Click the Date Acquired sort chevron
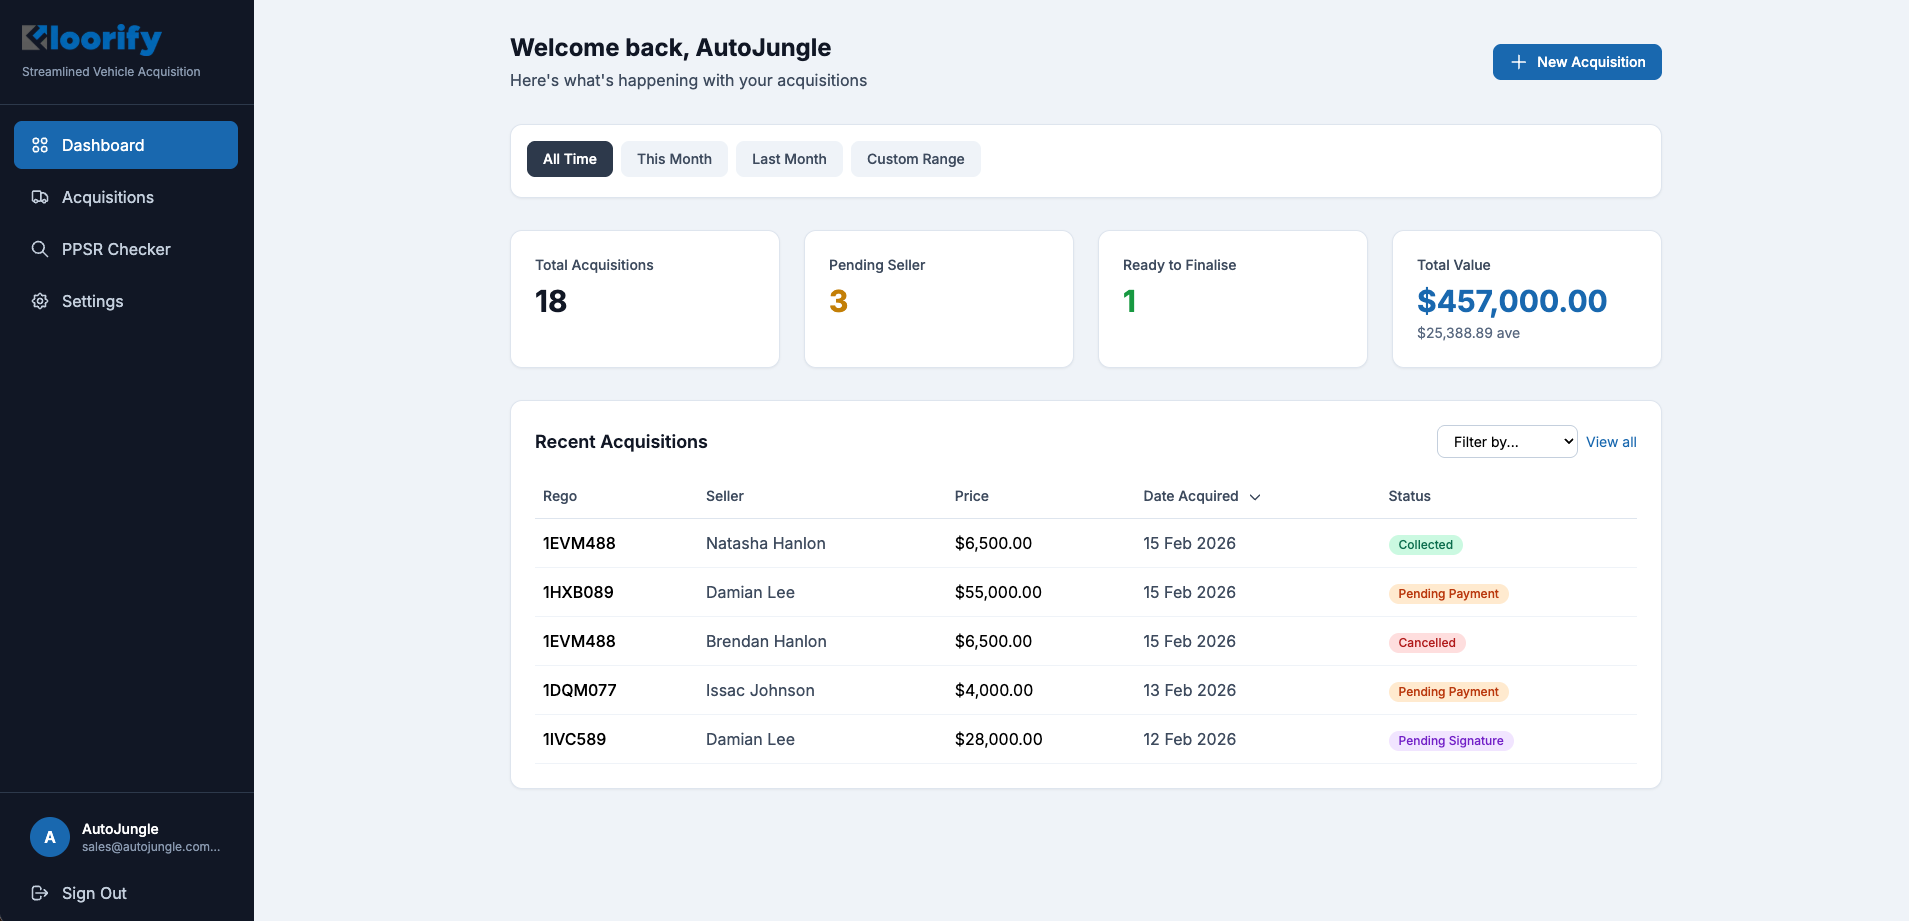 coord(1255,496)
